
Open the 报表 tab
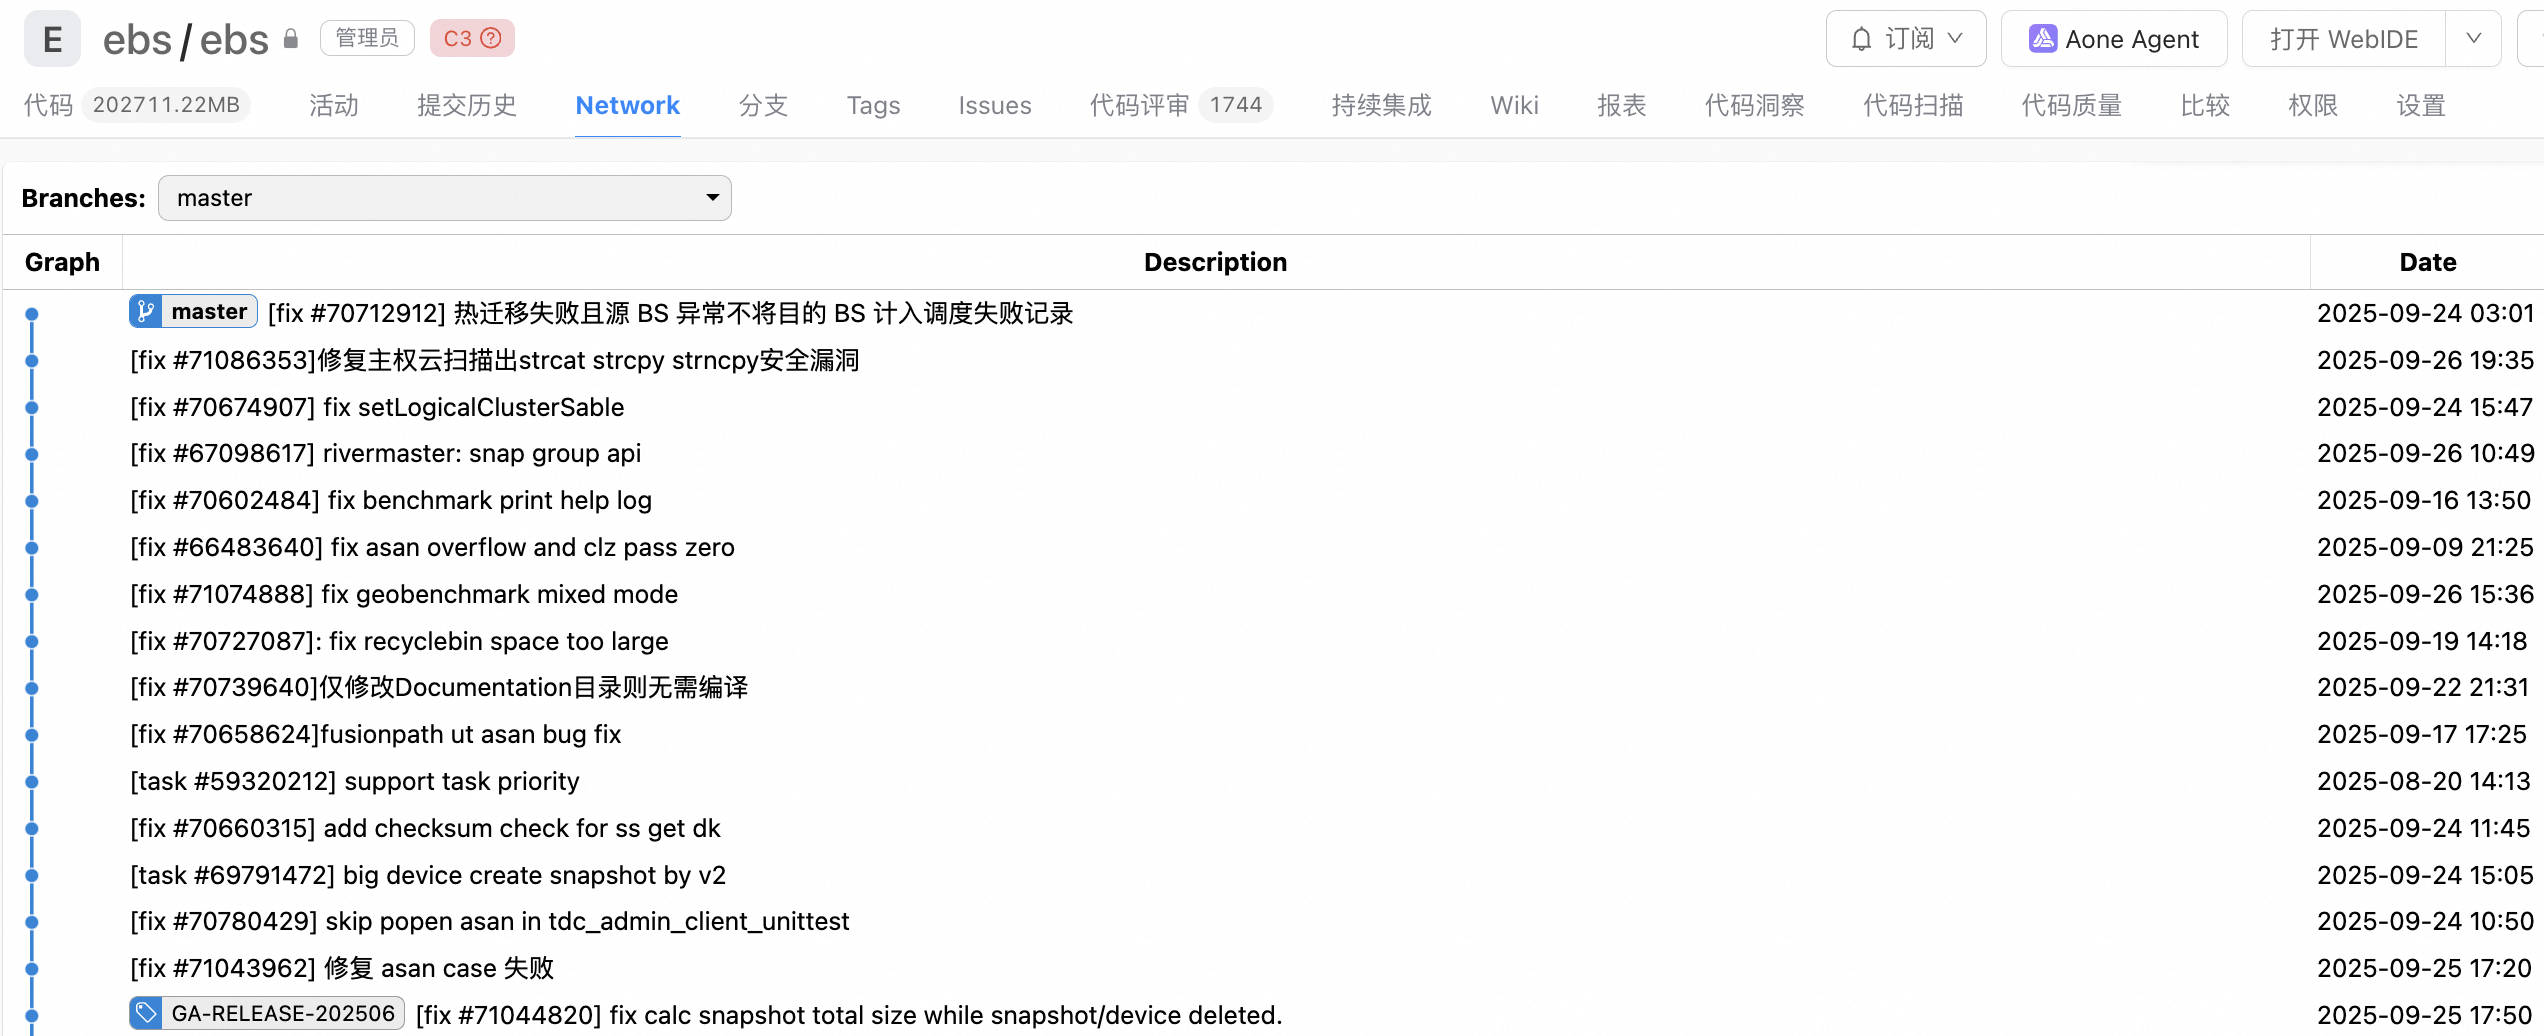click(x=1622, y=105)
